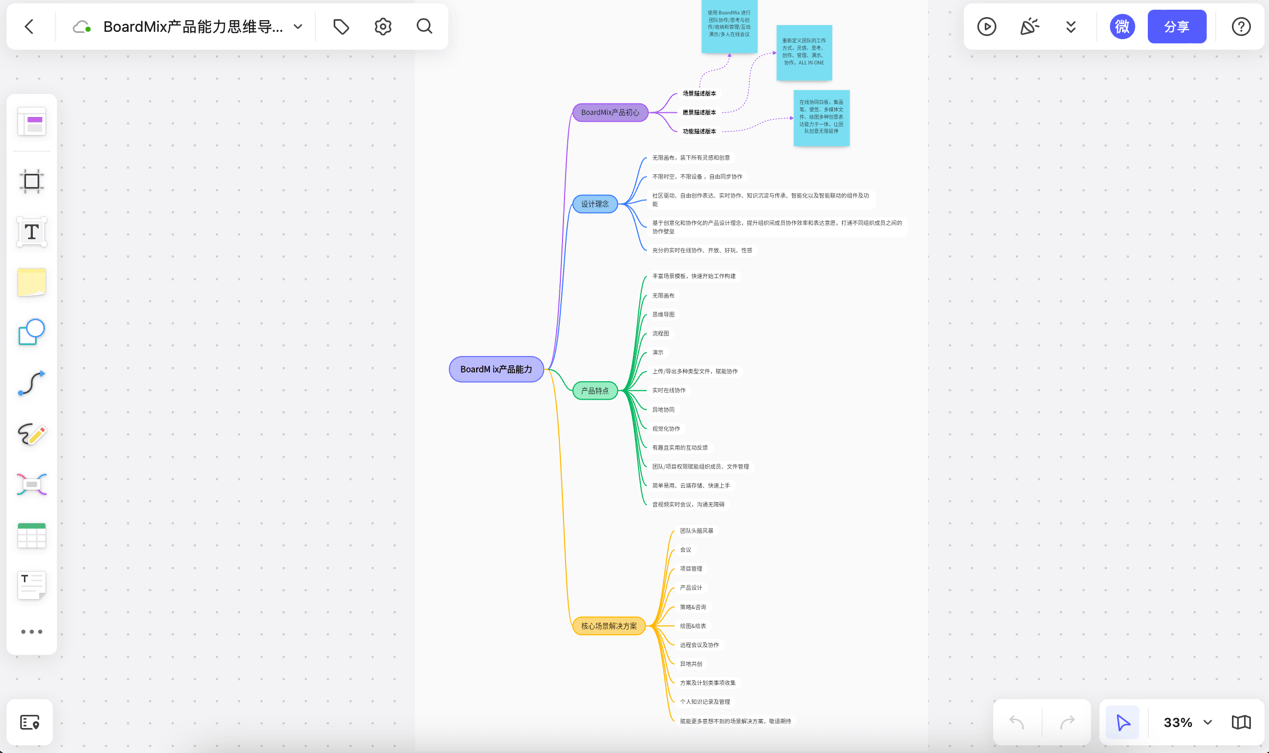Open more tools ellipsis menu

(x=31, y=632)
